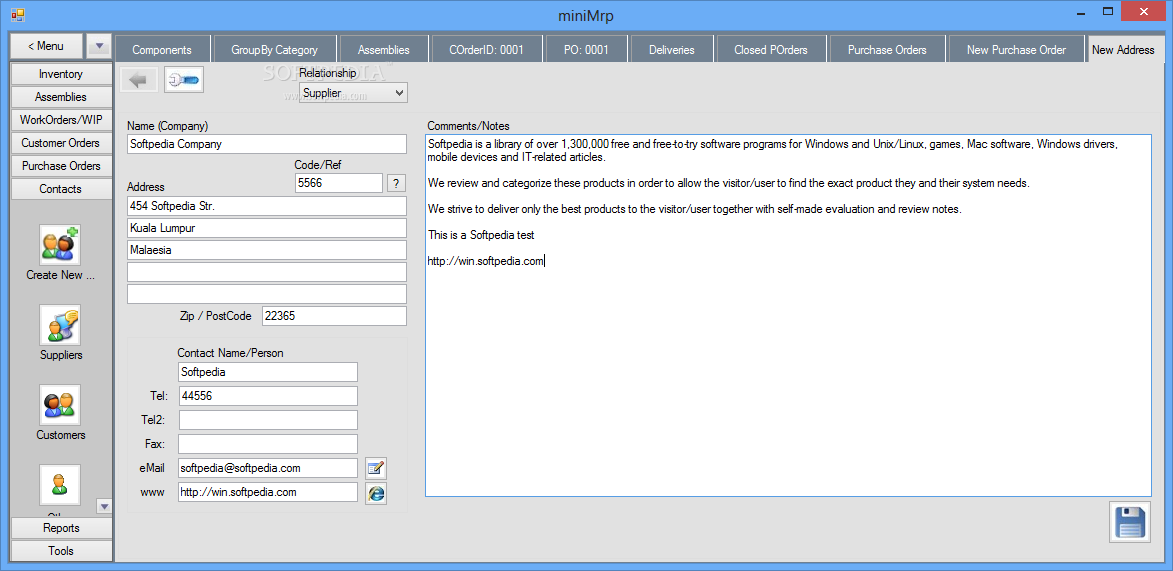Screen dimensions: 1173x571
Task: Open the Purchase Orders sidebar section
Action: [61, 166]
